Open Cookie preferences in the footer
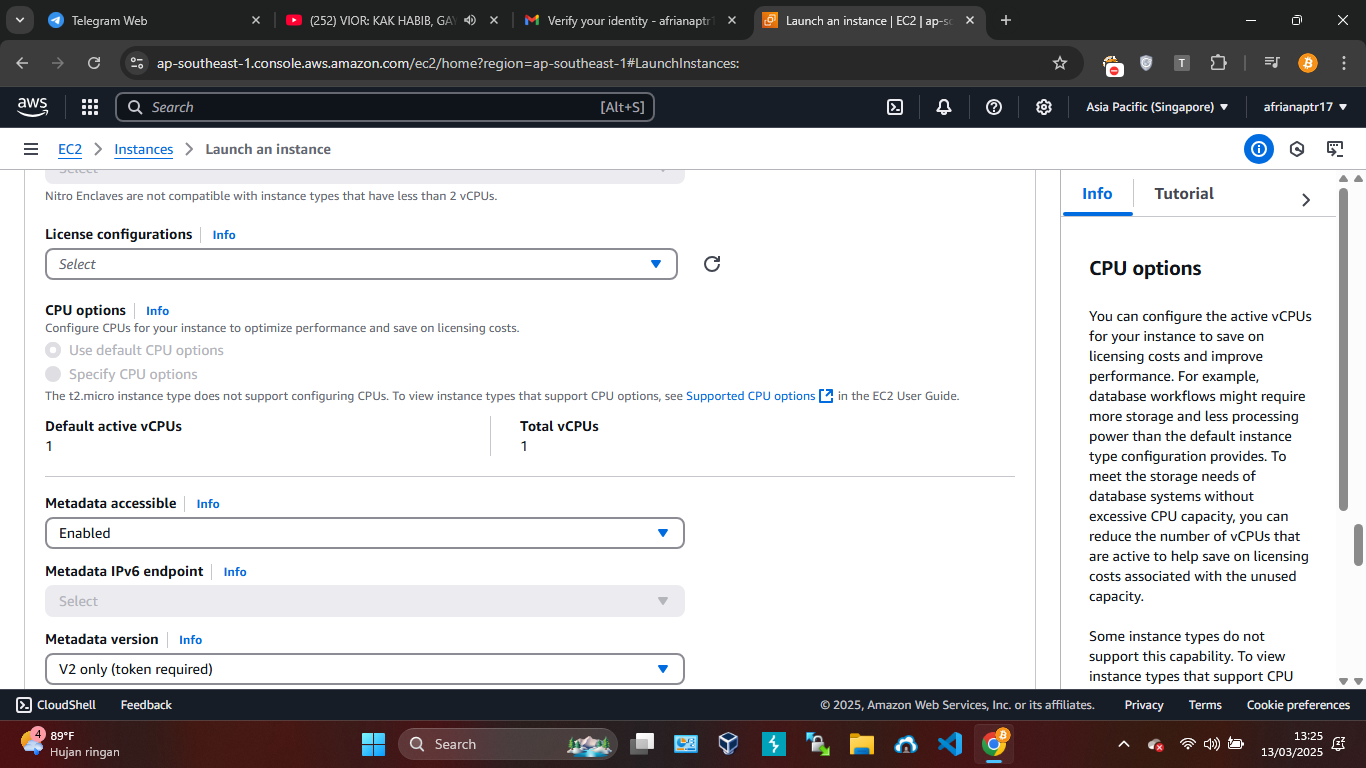Image resolution: width=1366 pixels, height=768 pixels. tap(1298, 705)
